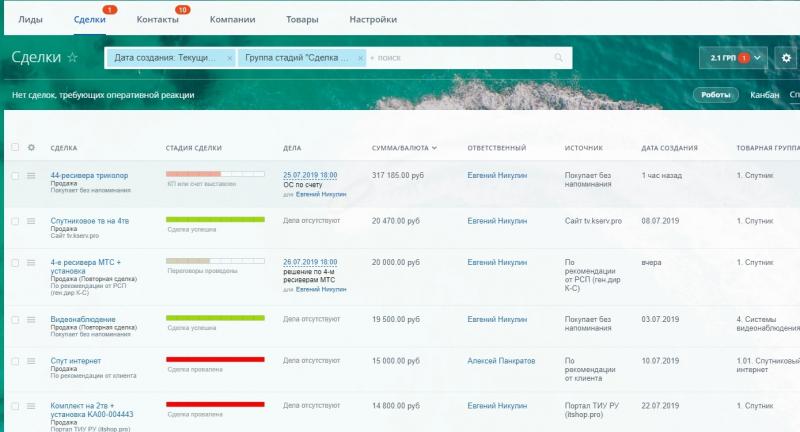Open row menu for 44-ресивера триколор
This screenshot has height=432, width=800.
point(31,175)
